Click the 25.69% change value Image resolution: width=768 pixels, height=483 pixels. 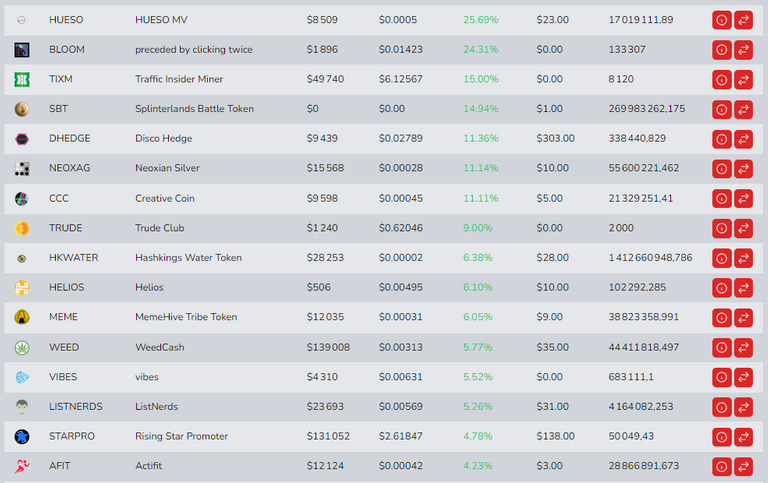pyautogui.click(x=481, y=20)
